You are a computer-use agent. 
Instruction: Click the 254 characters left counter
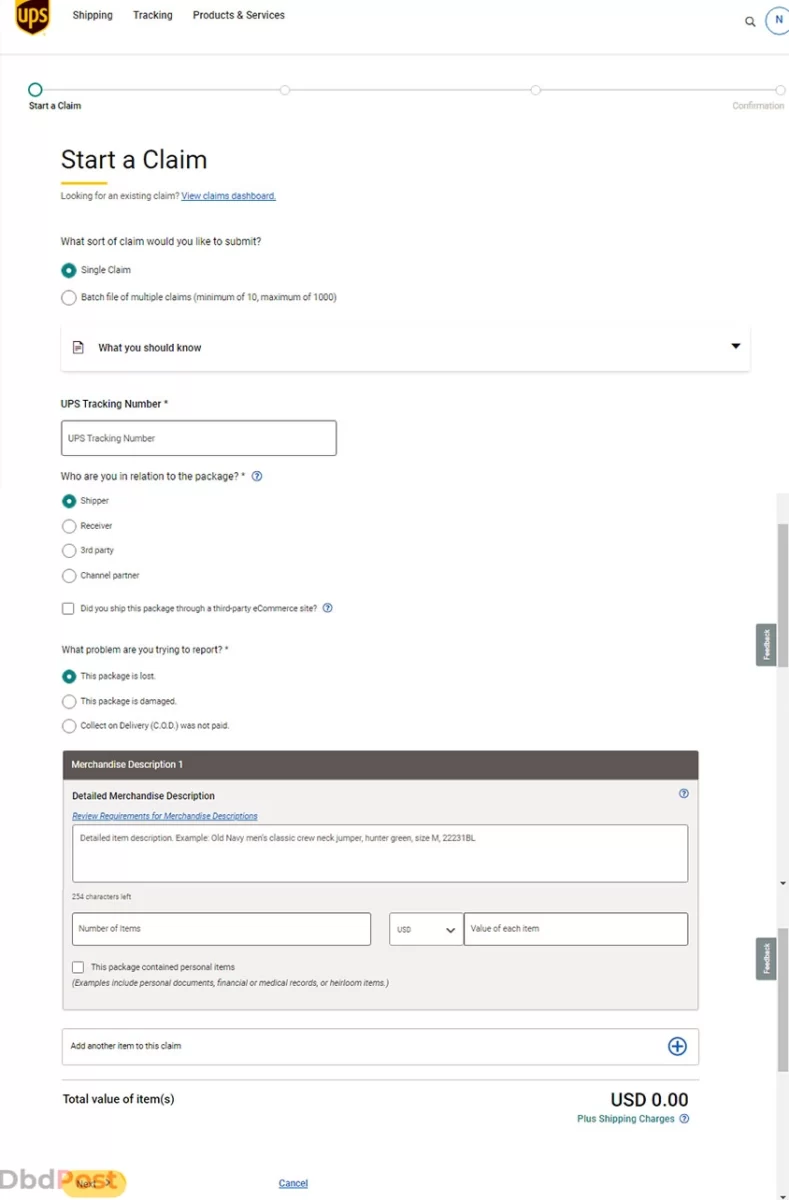click(x=101, y=897)
